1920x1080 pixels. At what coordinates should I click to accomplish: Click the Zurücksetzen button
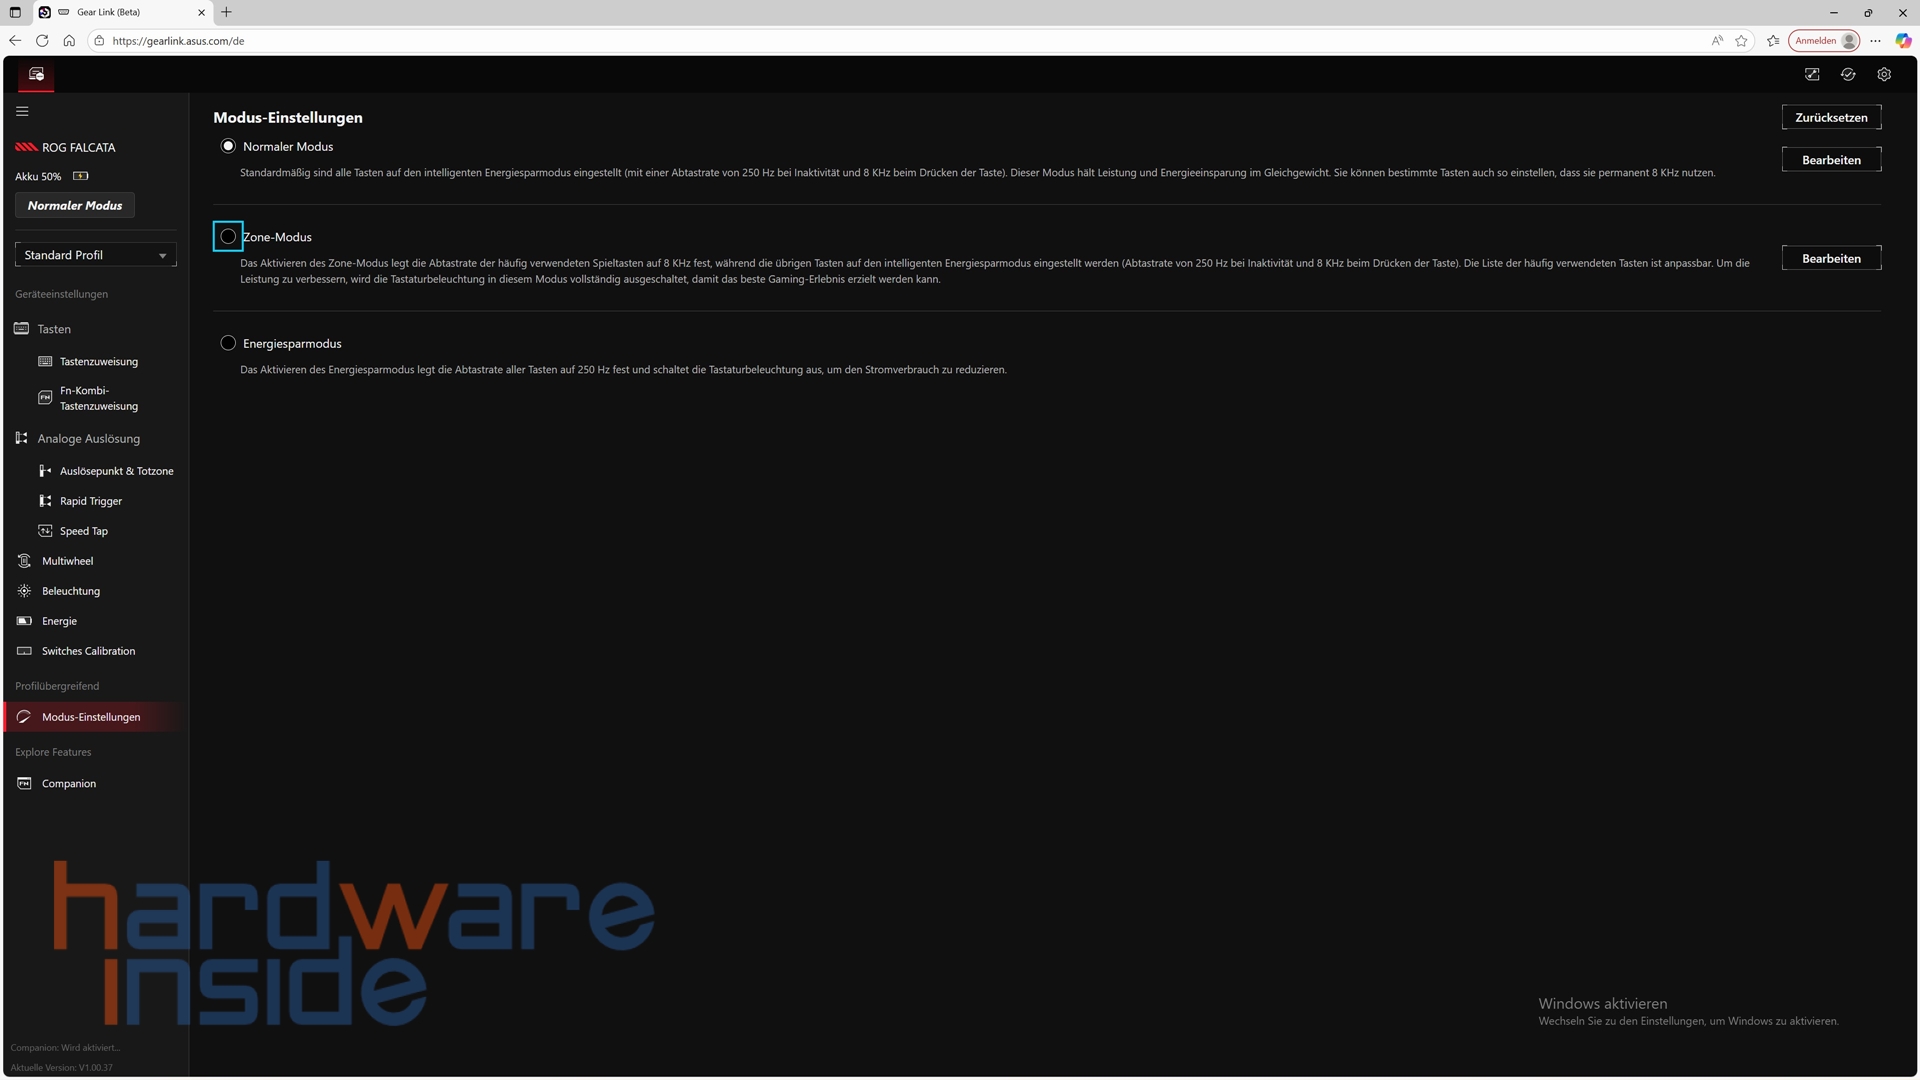pyautogui.click(x=1830, y=118)
